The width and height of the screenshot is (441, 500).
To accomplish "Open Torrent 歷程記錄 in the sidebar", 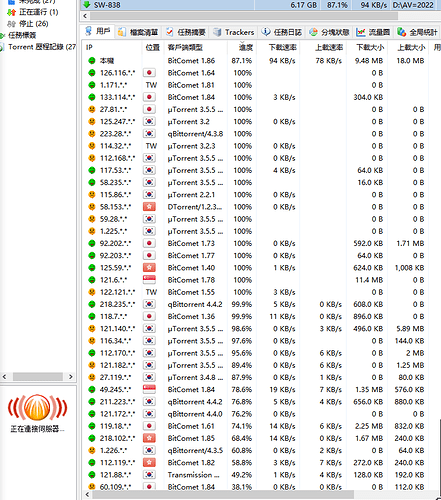I will tap(42, 47).
